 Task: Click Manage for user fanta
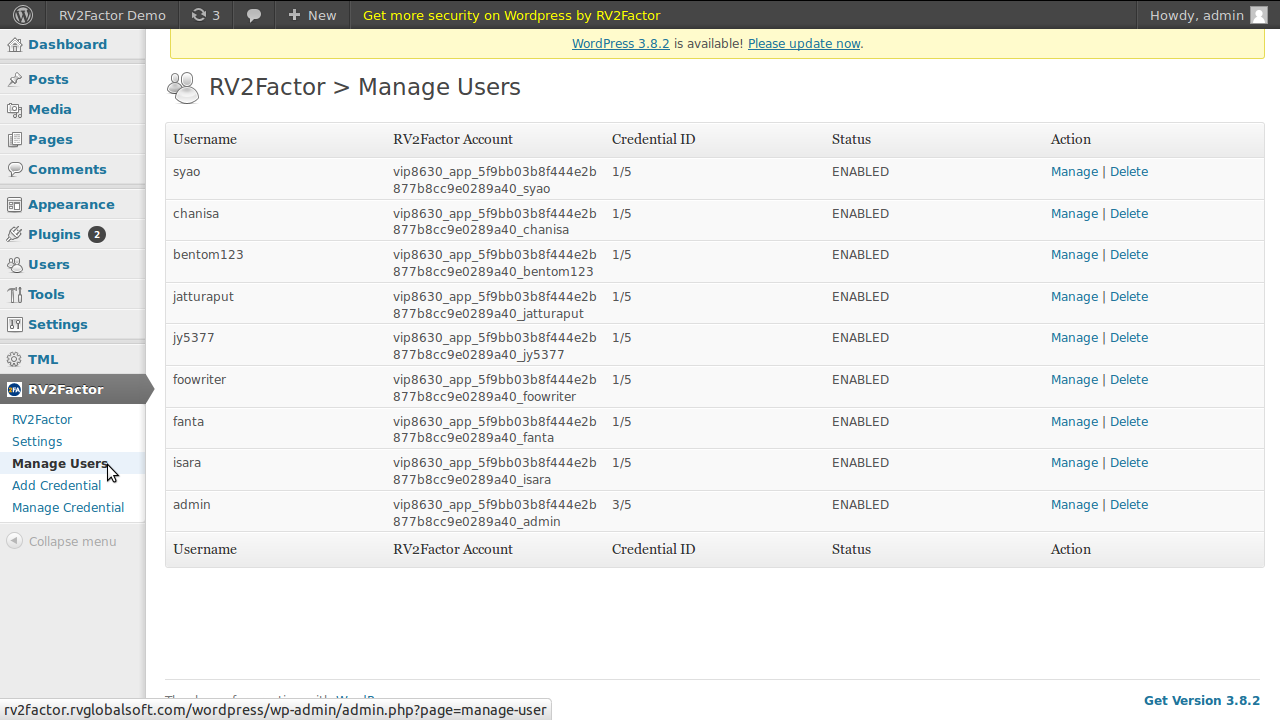tap(1074, 422)
